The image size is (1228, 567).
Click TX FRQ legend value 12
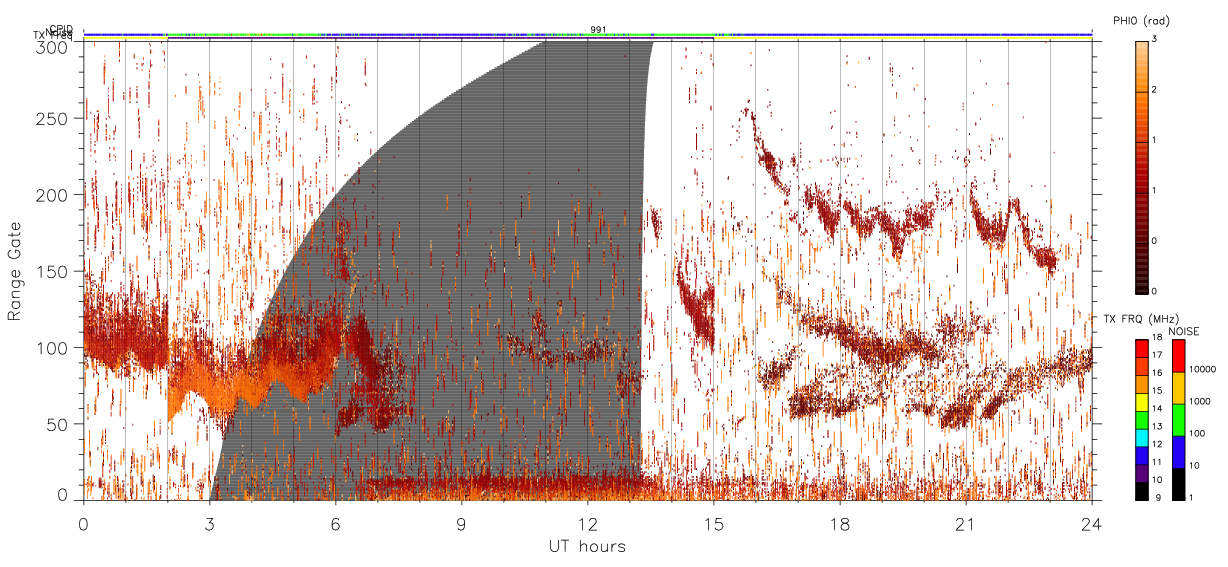tap(1158, 444)
